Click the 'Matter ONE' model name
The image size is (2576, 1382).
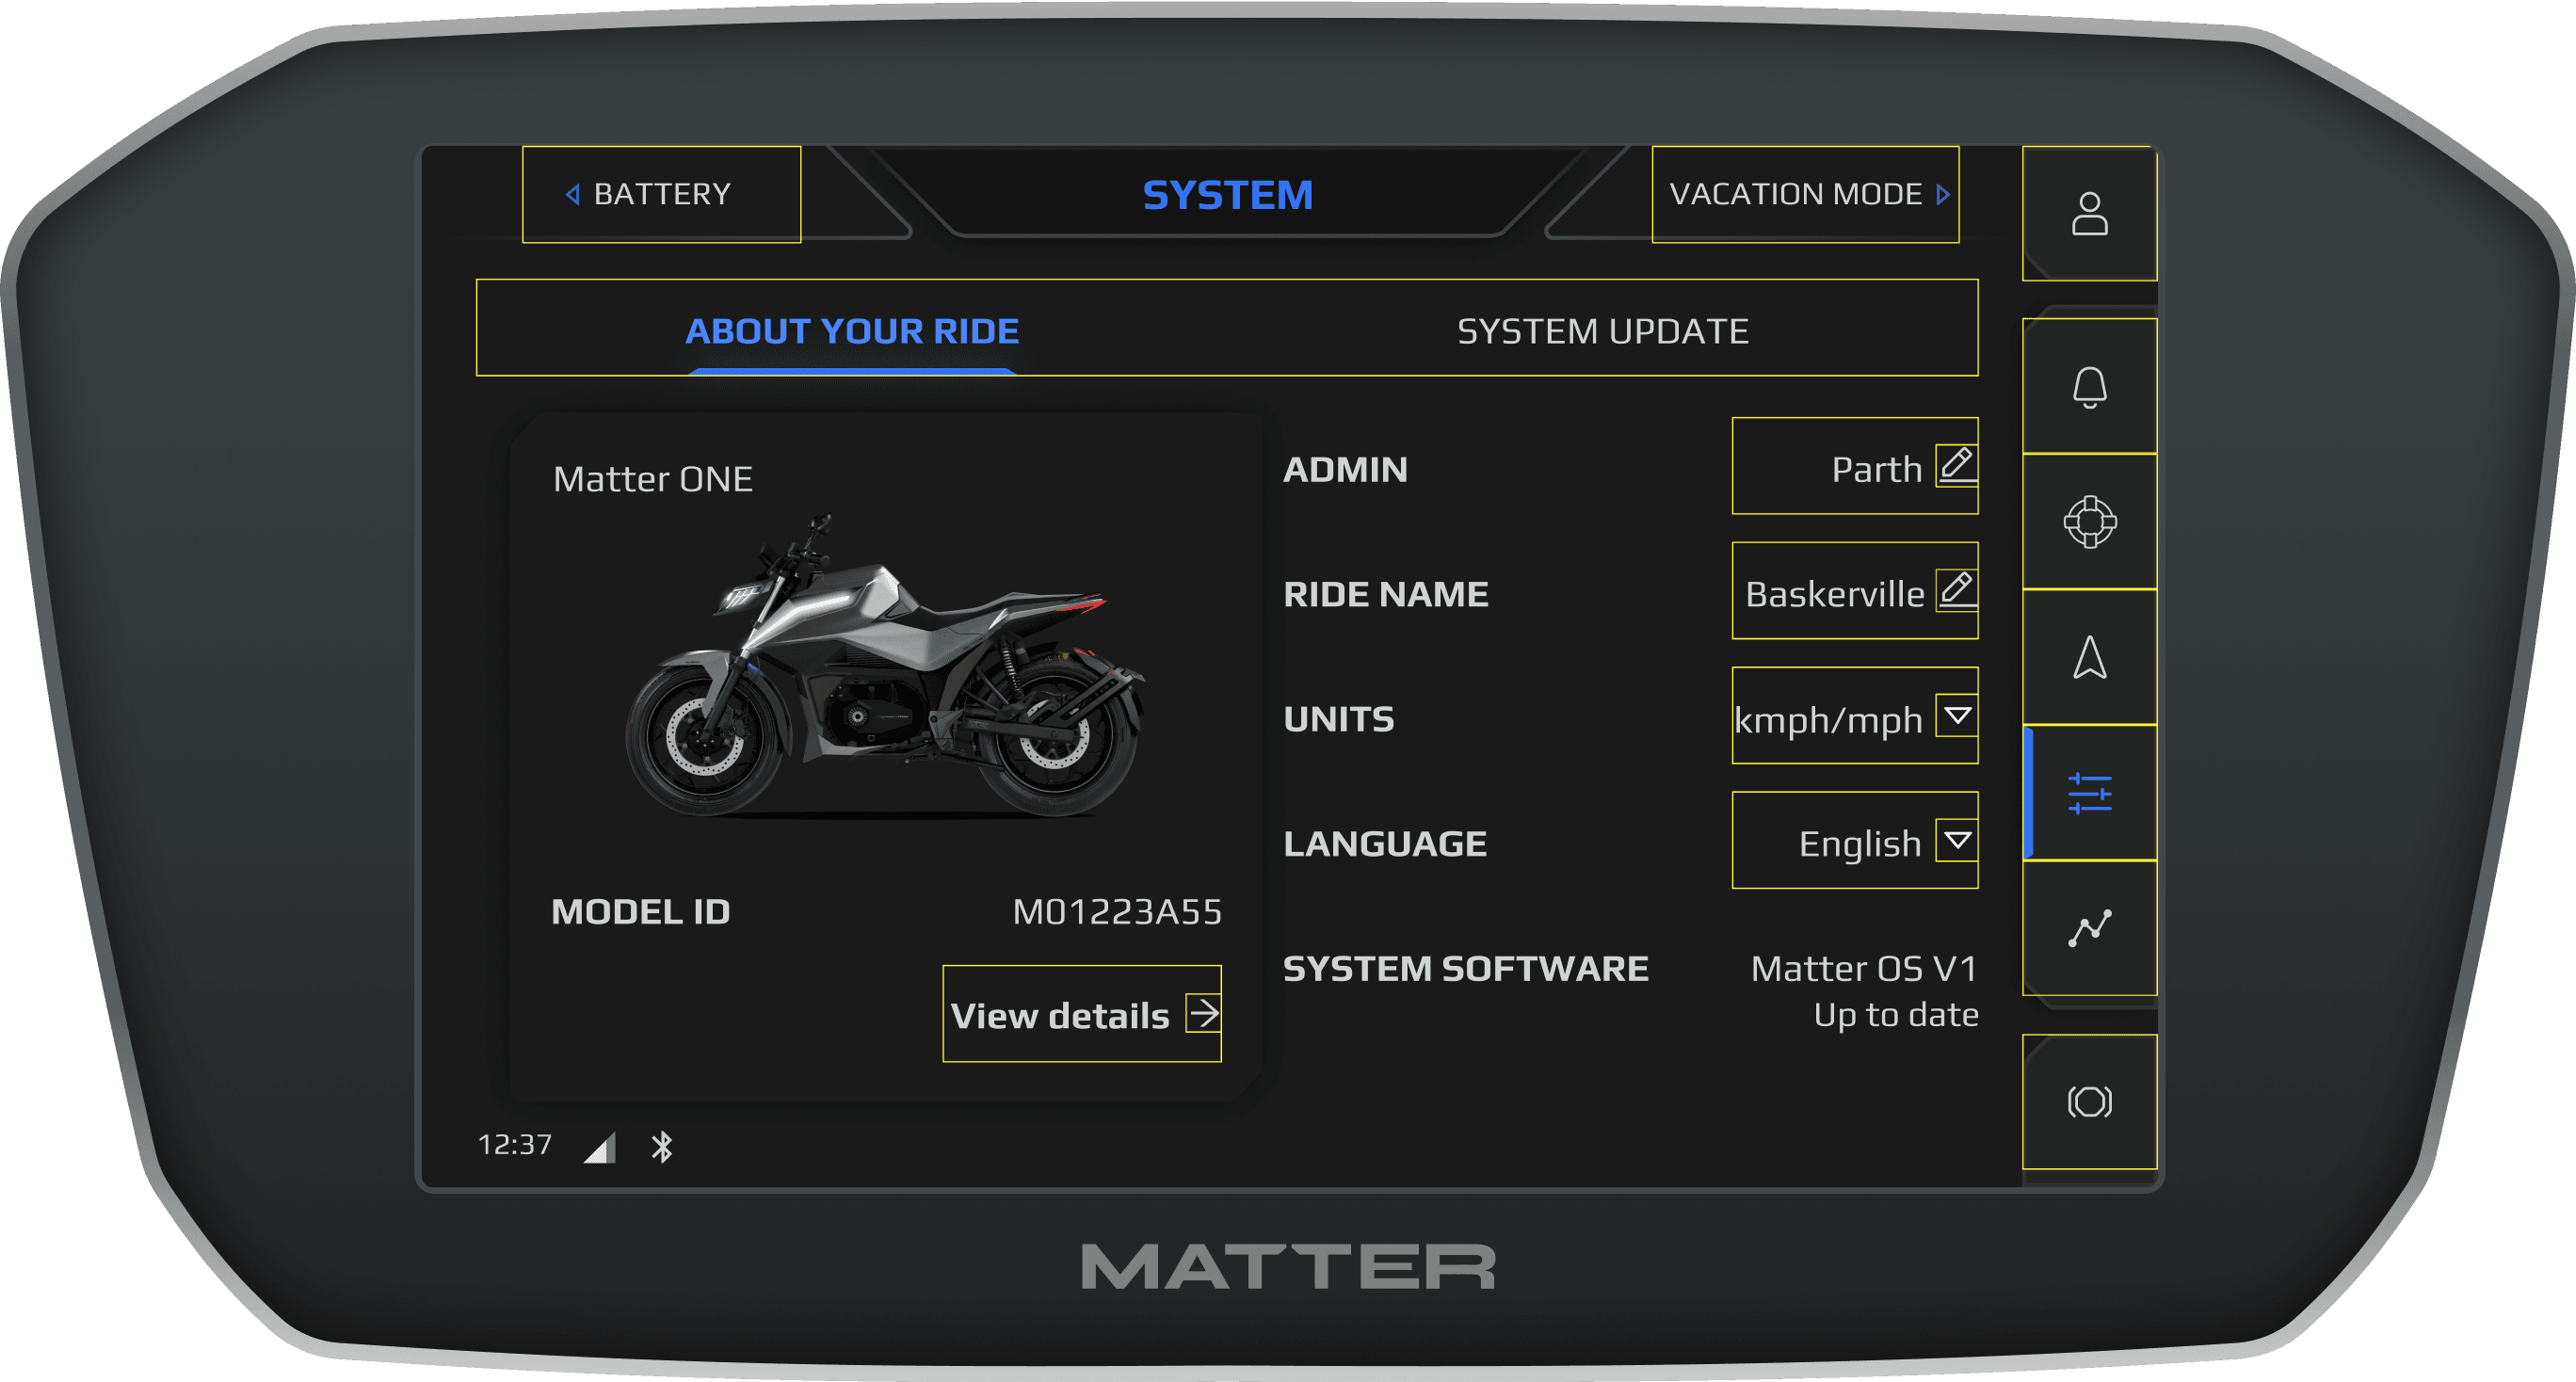[x=653, y=479]
